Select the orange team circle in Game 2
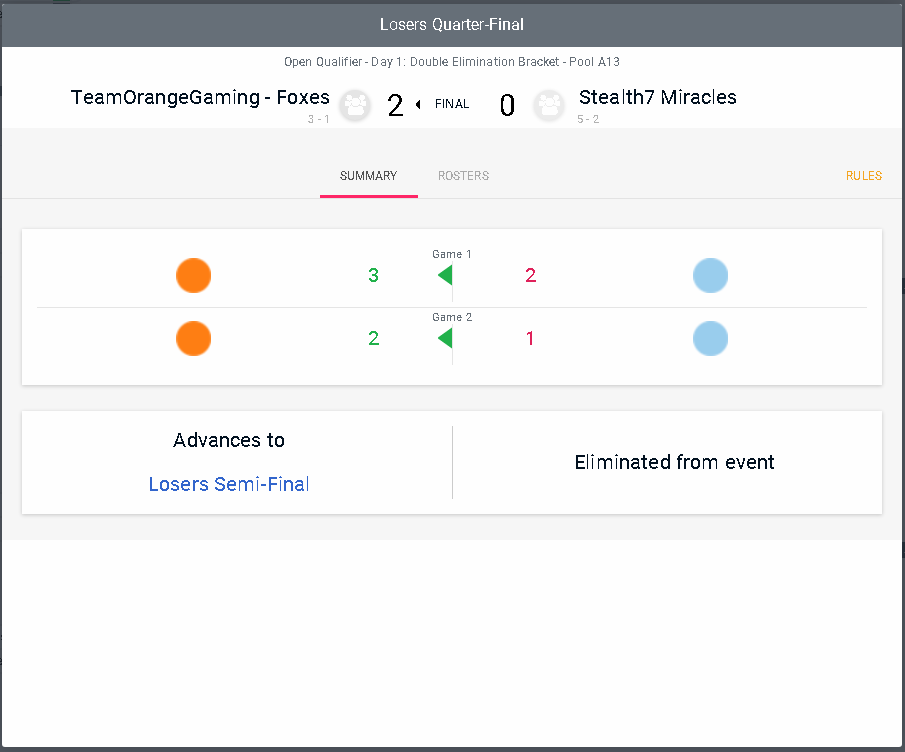 [193, 338]
